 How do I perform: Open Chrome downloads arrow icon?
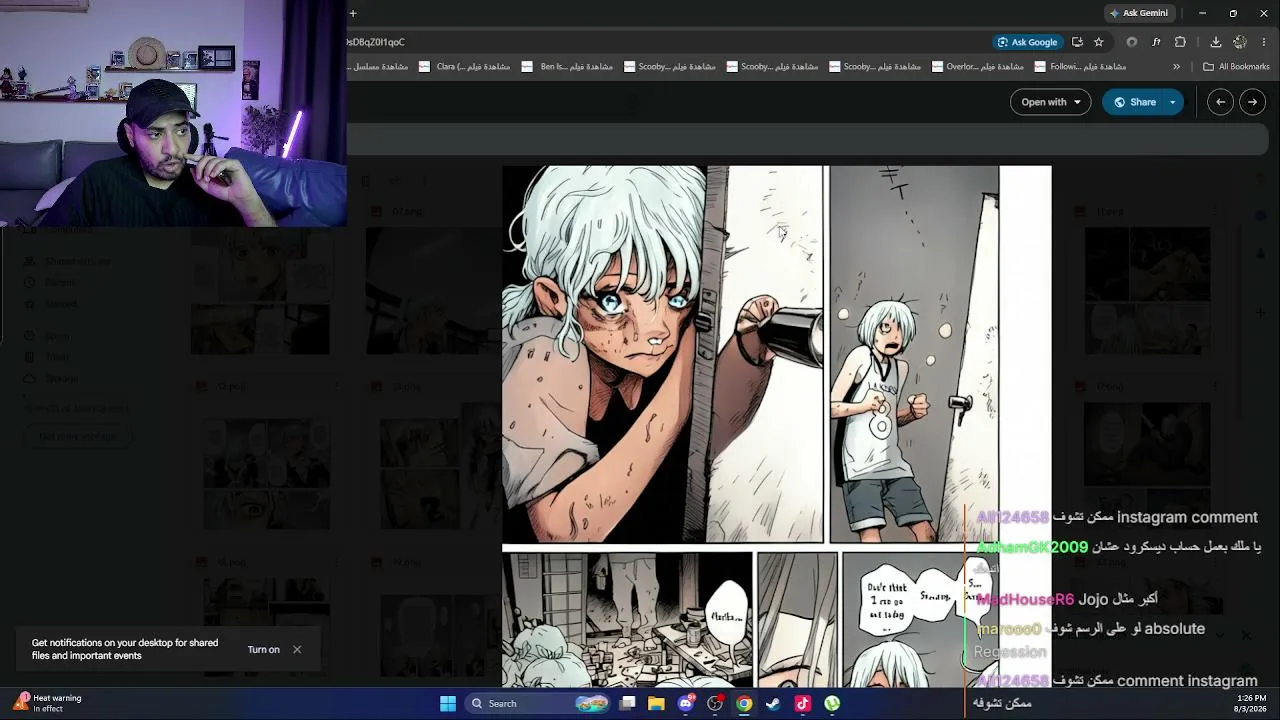(1216, 42)
